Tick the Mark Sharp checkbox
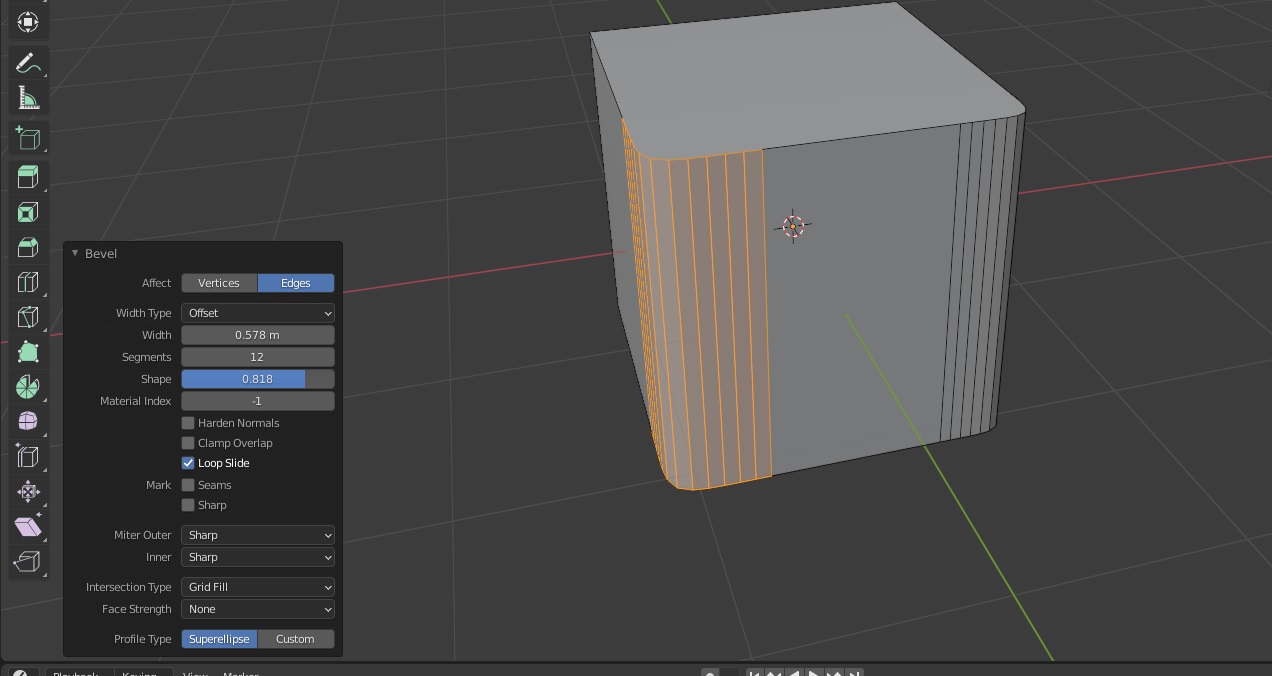Viewport: 1272px width, 676px height. coord(188,505)
